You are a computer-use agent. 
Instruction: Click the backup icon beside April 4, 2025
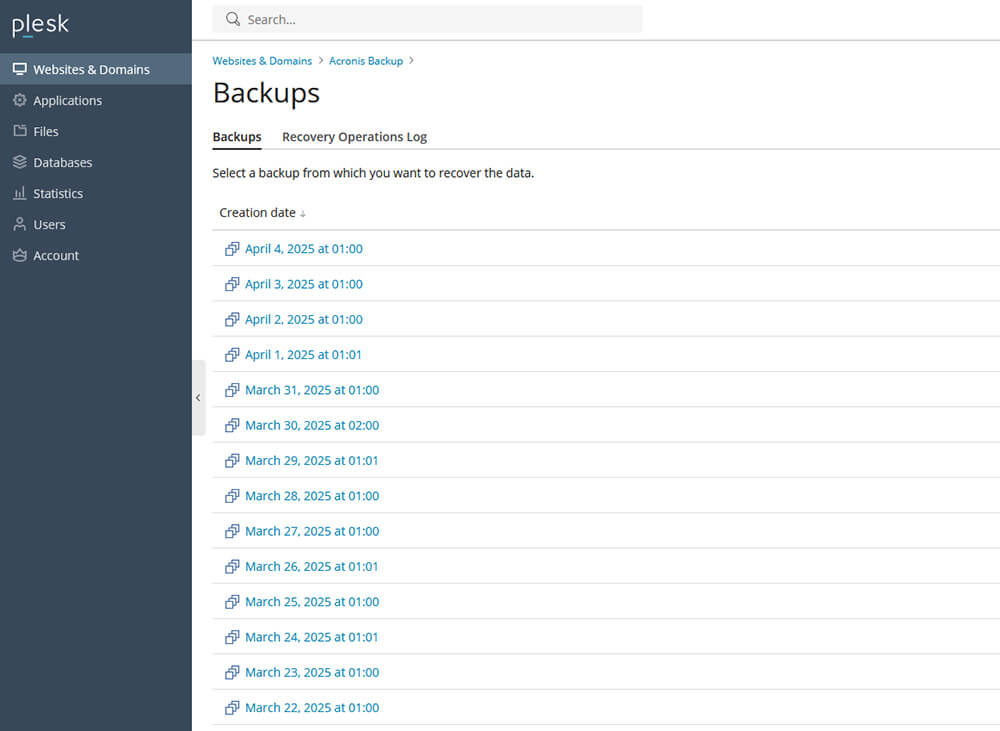coord(232,249)
